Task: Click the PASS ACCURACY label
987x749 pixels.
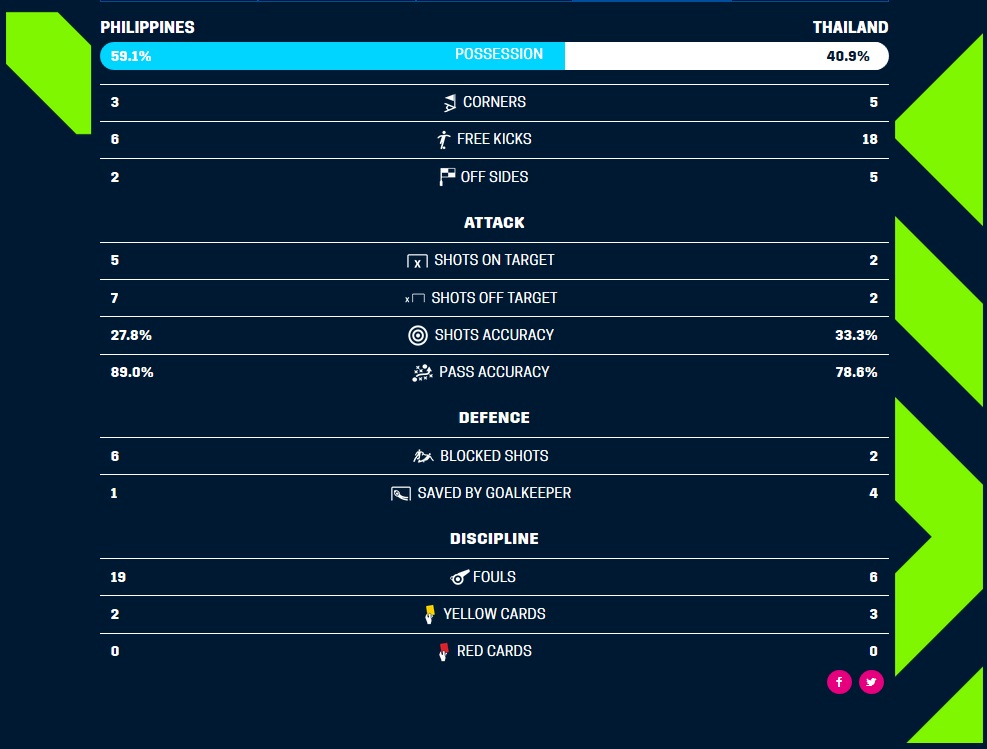Action: point(494,372)
